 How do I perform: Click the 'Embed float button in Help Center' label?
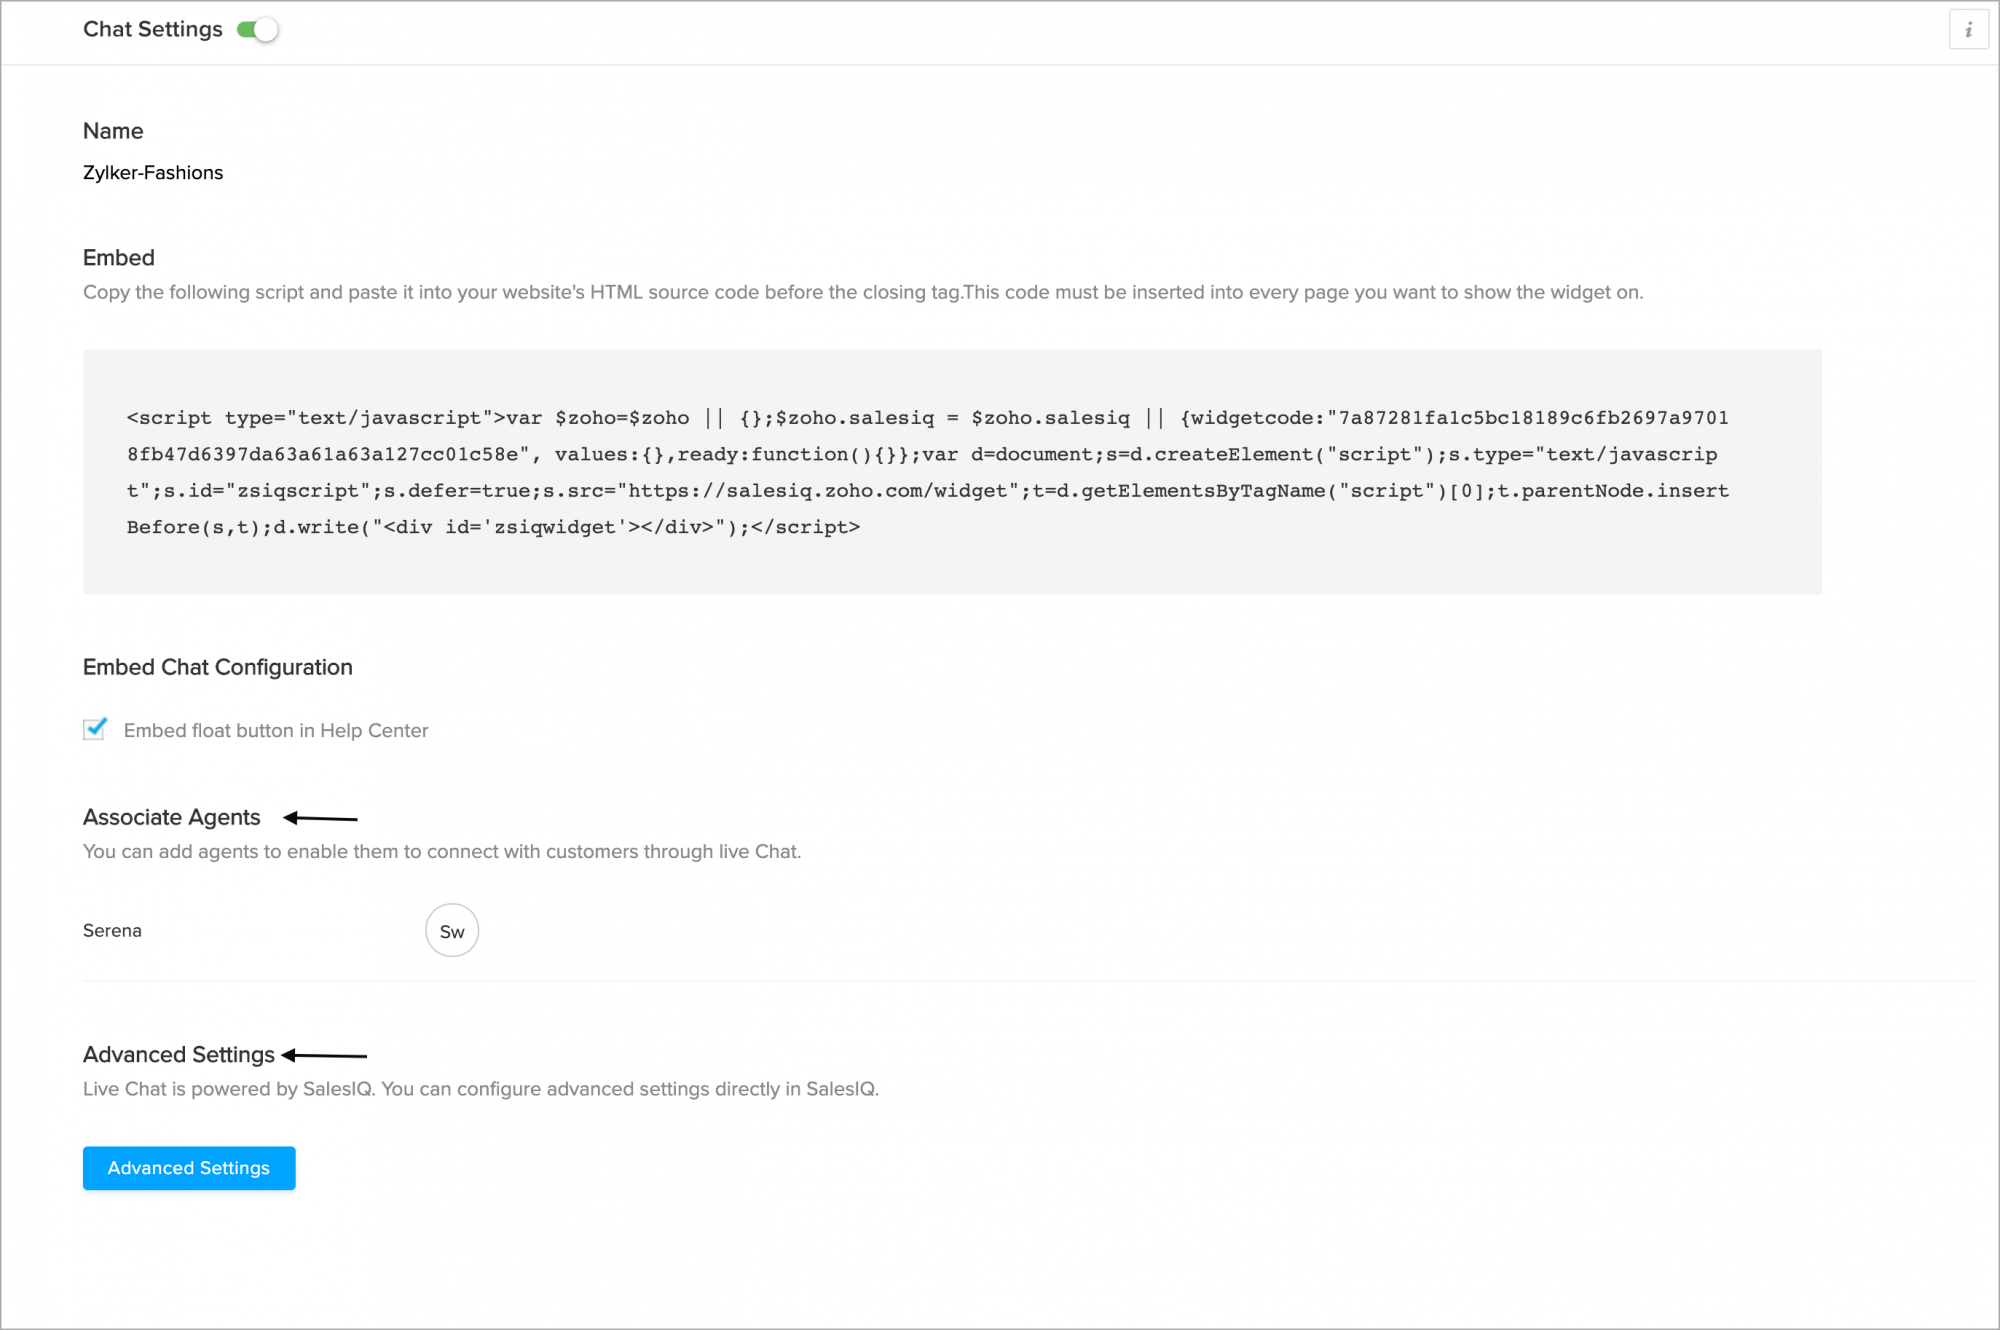coord(276,730)
